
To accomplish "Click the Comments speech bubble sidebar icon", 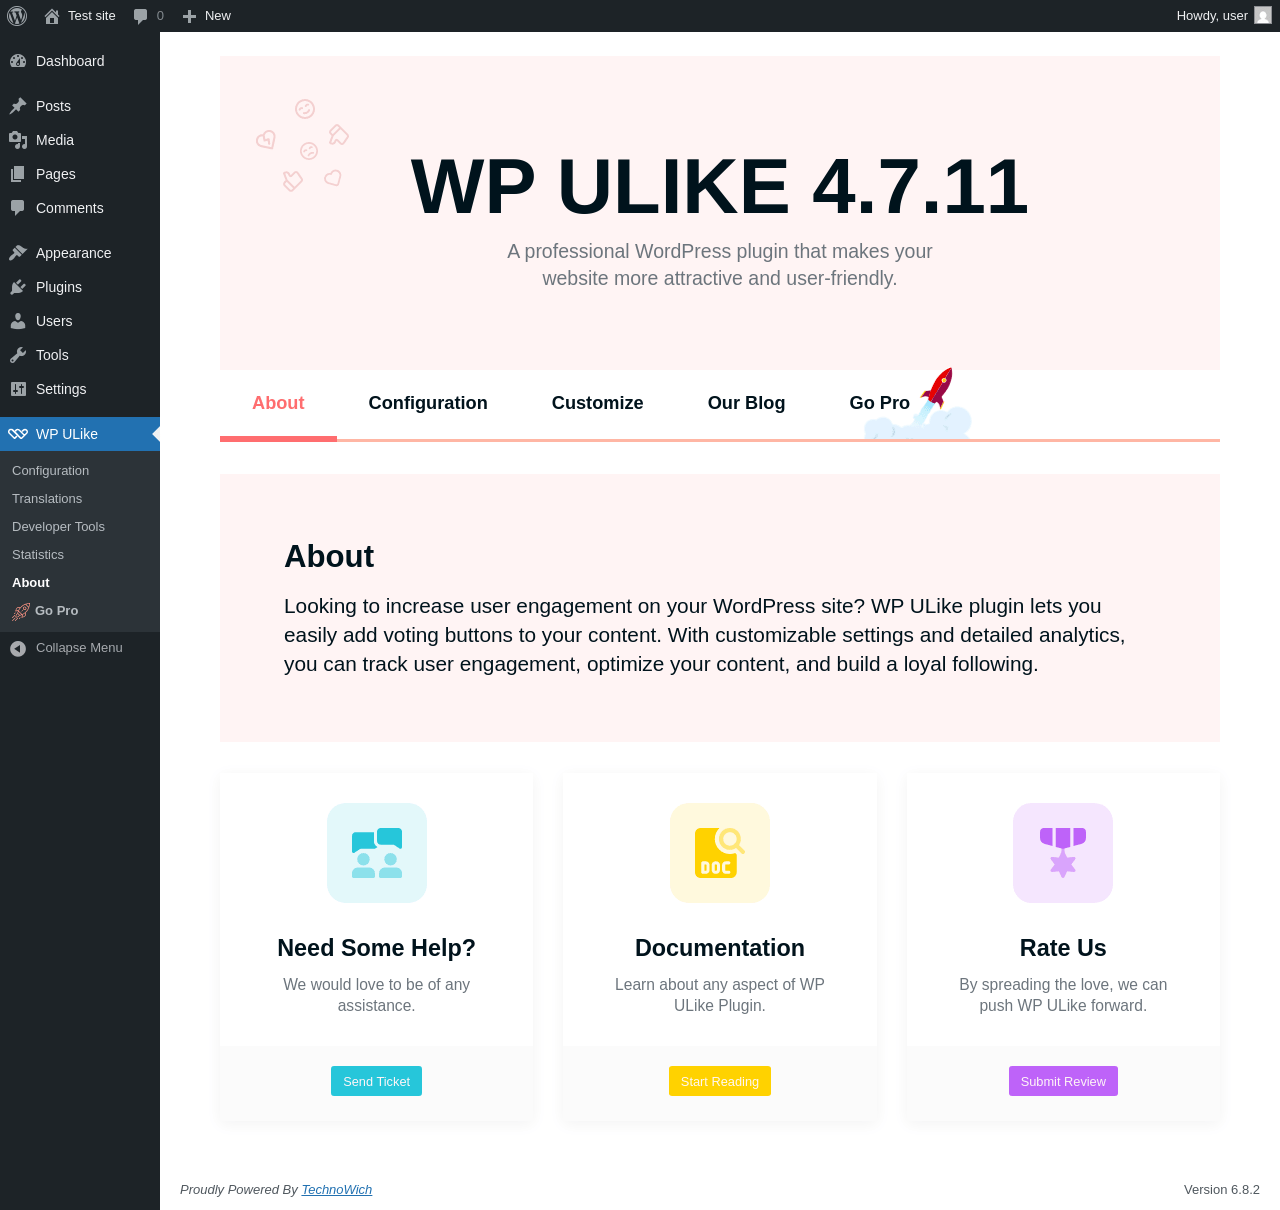I will (x=18, y=208).
